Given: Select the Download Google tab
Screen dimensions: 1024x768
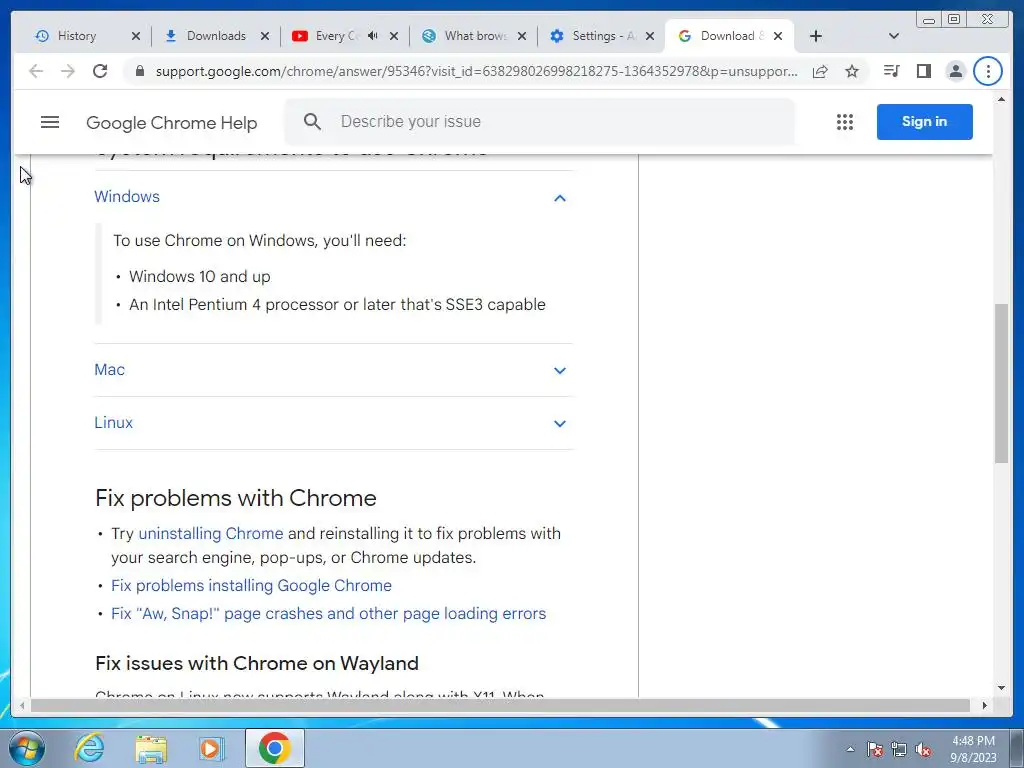Looking at the screenshot, I should coord(731,36).
